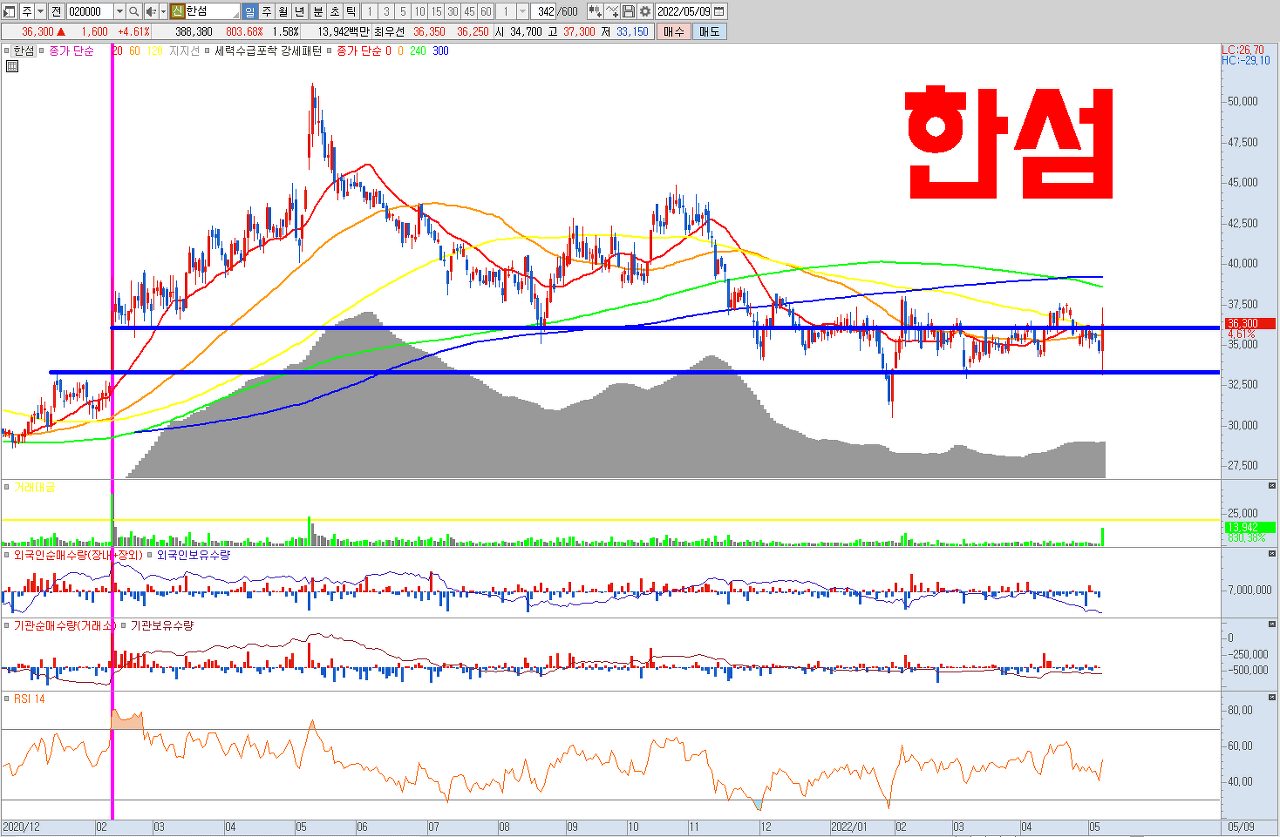The image size is (1280, 837).
Task: Open chart settings gear icon
Action: click(645, 11)
